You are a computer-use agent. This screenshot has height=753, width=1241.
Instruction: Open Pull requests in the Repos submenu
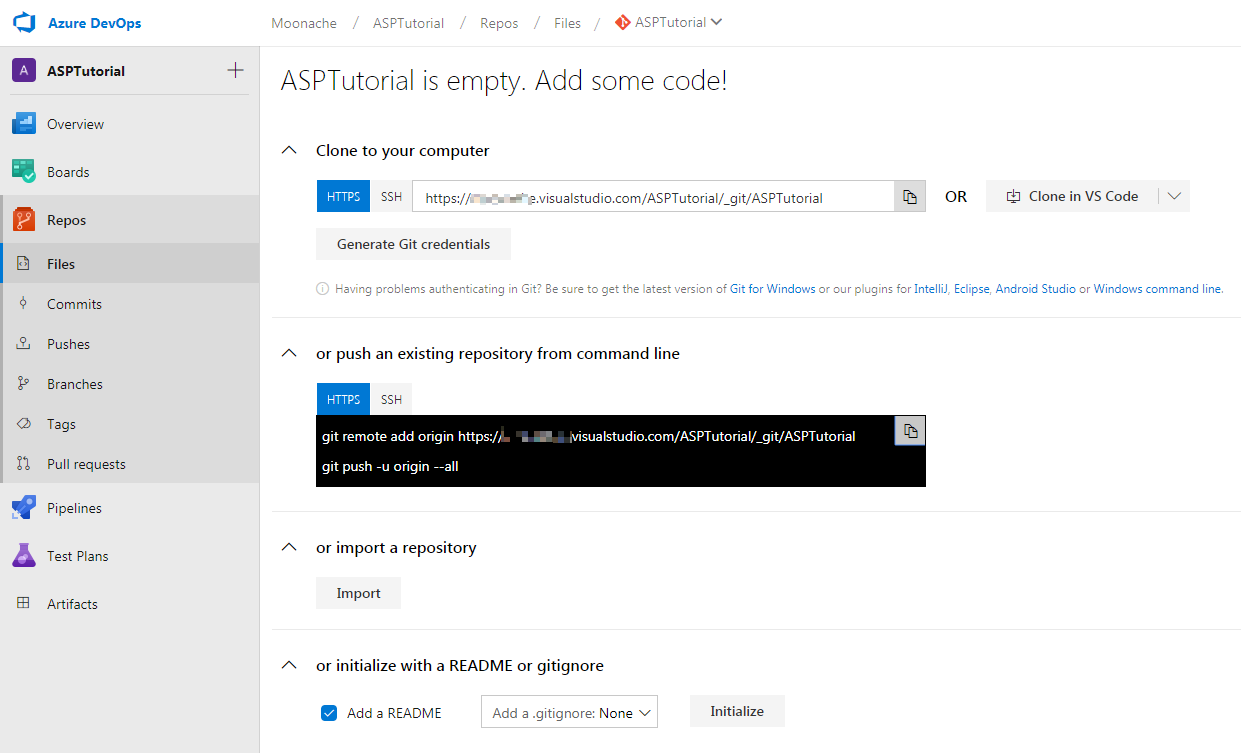129,464
